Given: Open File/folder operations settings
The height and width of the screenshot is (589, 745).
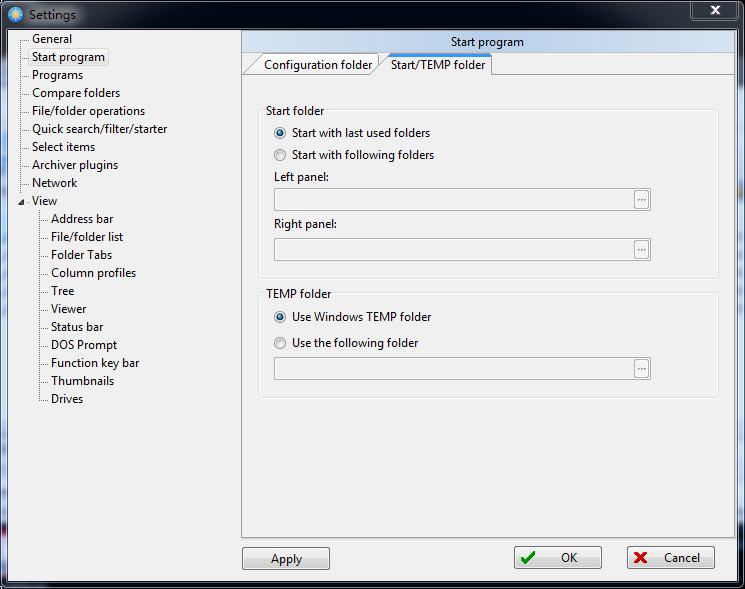Looking at the screenshot, I should [x=88, y=111].
